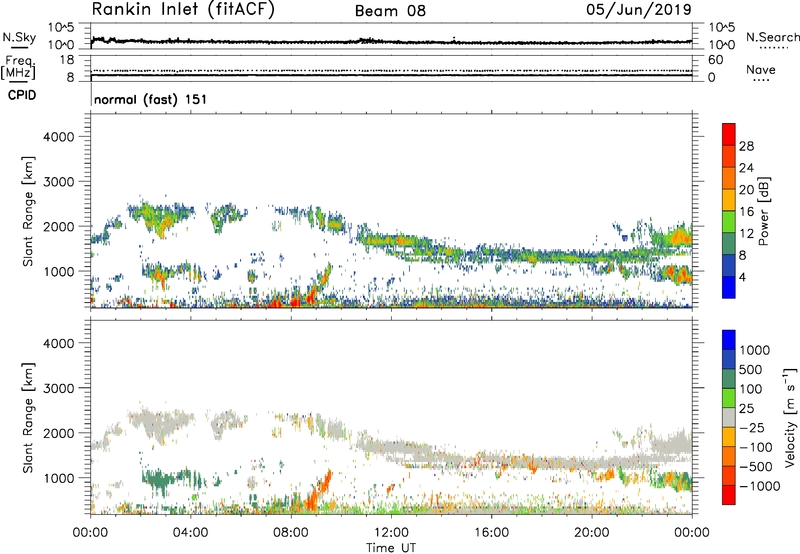The image size is (800, 554).
Task: Select the power panel 'Slant Range [km]' label
Action: tap(28, 211)
